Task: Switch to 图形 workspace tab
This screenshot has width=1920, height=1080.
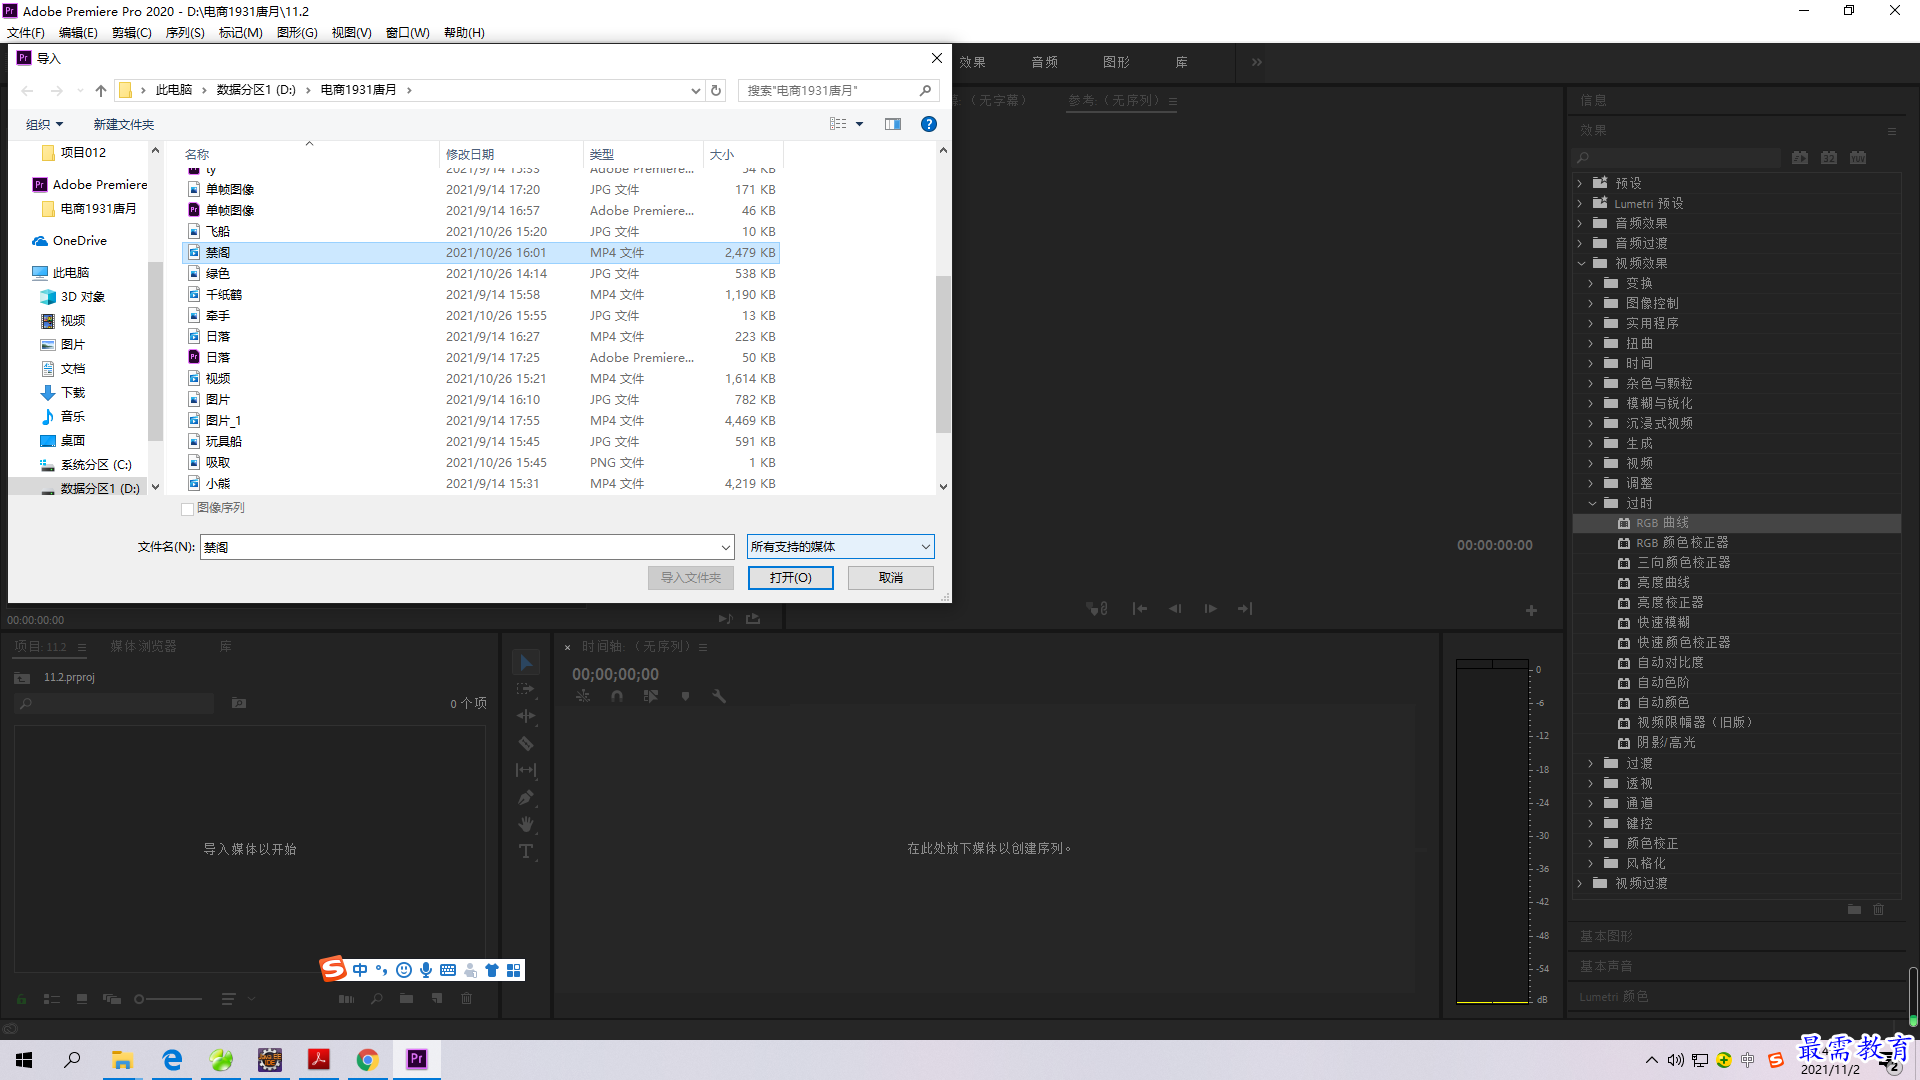Action: [x=1117, y=62]
